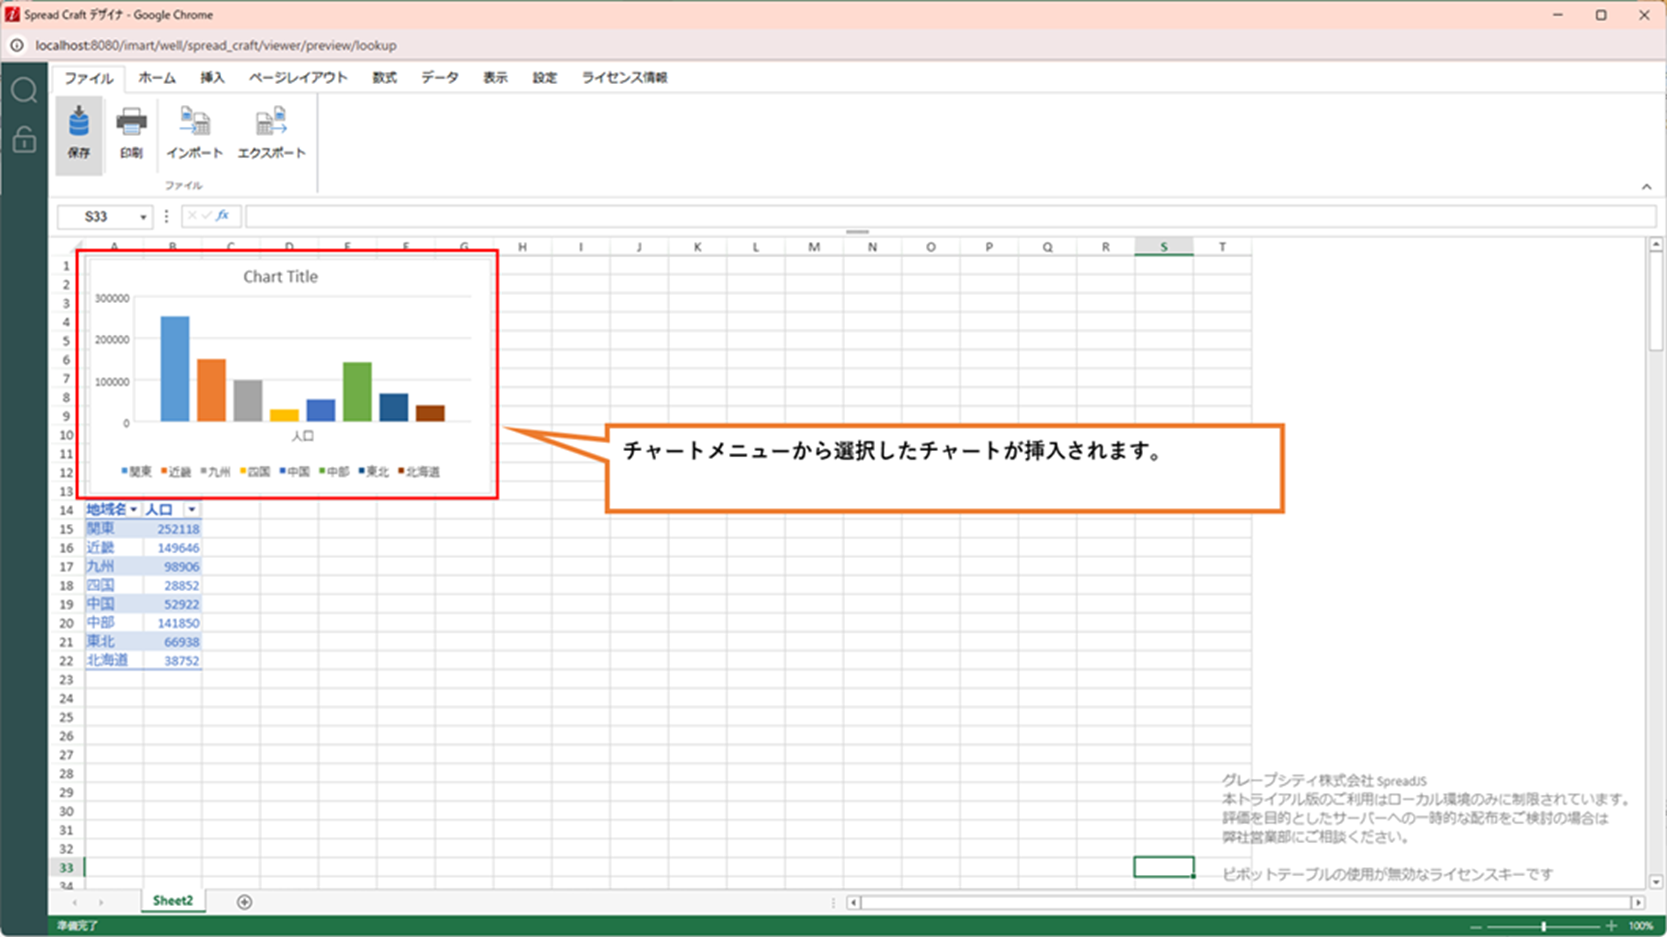Open the 人口 column filter dropdown
1667x937 pixels.
pos(191,510)
